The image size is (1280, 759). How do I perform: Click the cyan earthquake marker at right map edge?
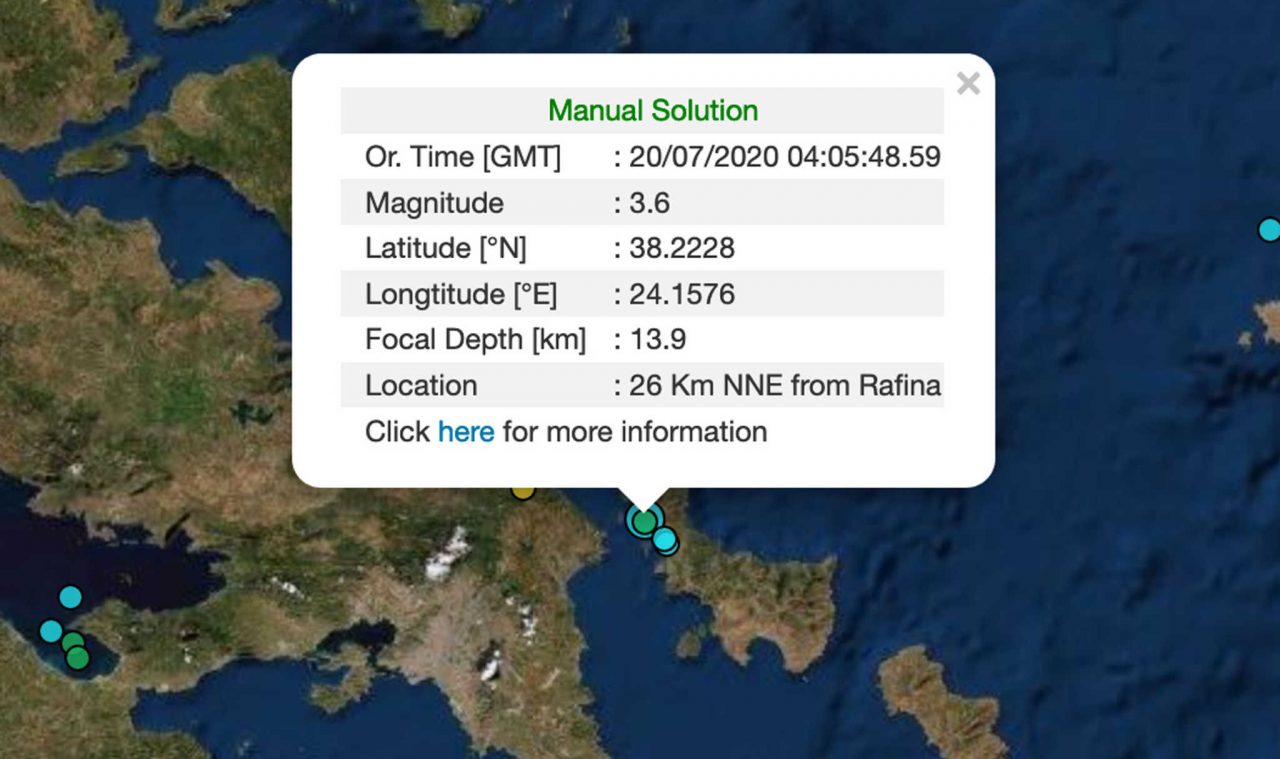[1269, 230]
